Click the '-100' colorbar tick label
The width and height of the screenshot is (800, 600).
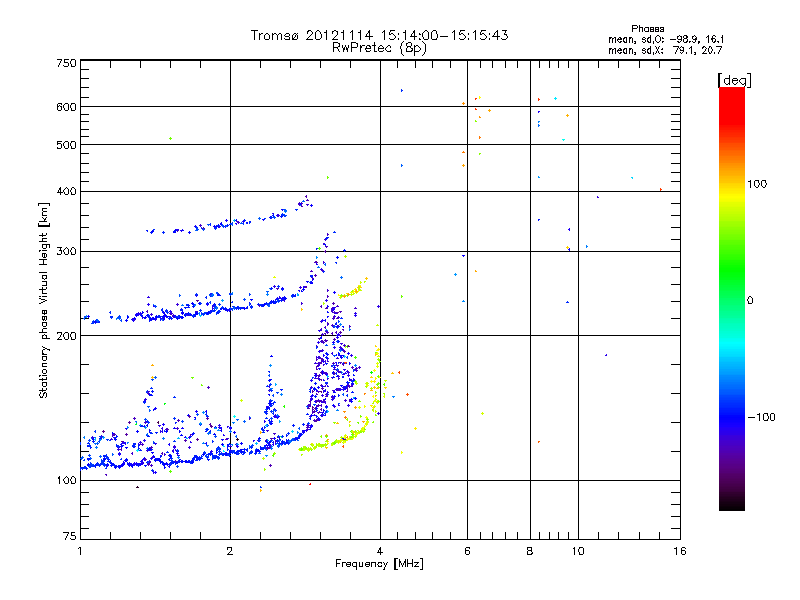[x=761, y=417]
